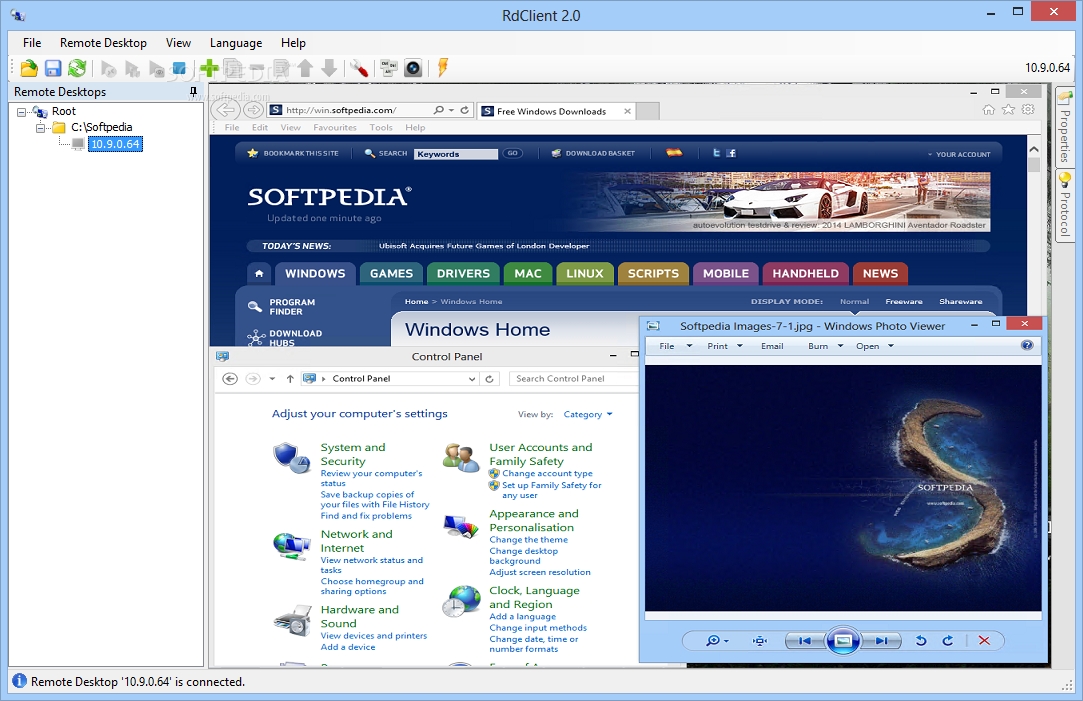
Task: Expand Control Panel address bar dropdown arrow
Action: 472,378
